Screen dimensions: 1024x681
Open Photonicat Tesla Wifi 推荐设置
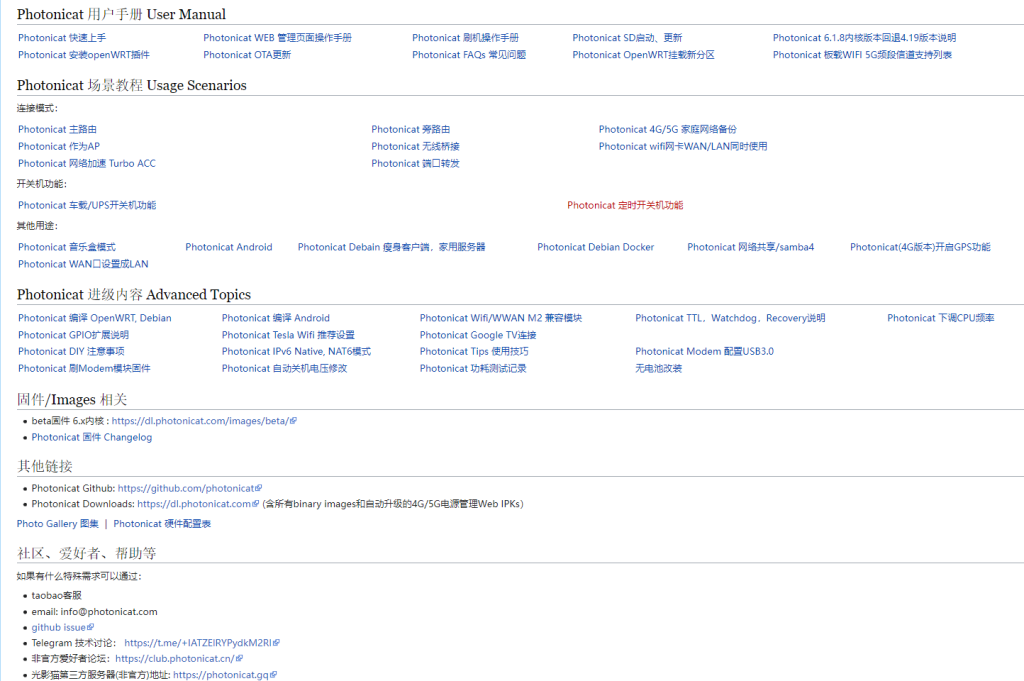[x=288, y=335]
